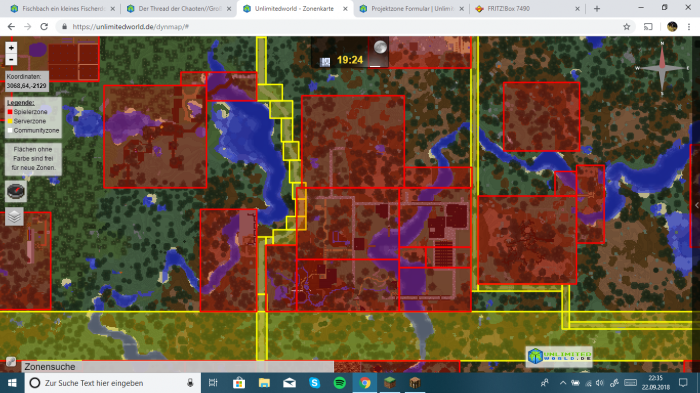Click the Zonensuche search field
Viewport: 700px width, 393px height.
(177, 367)
